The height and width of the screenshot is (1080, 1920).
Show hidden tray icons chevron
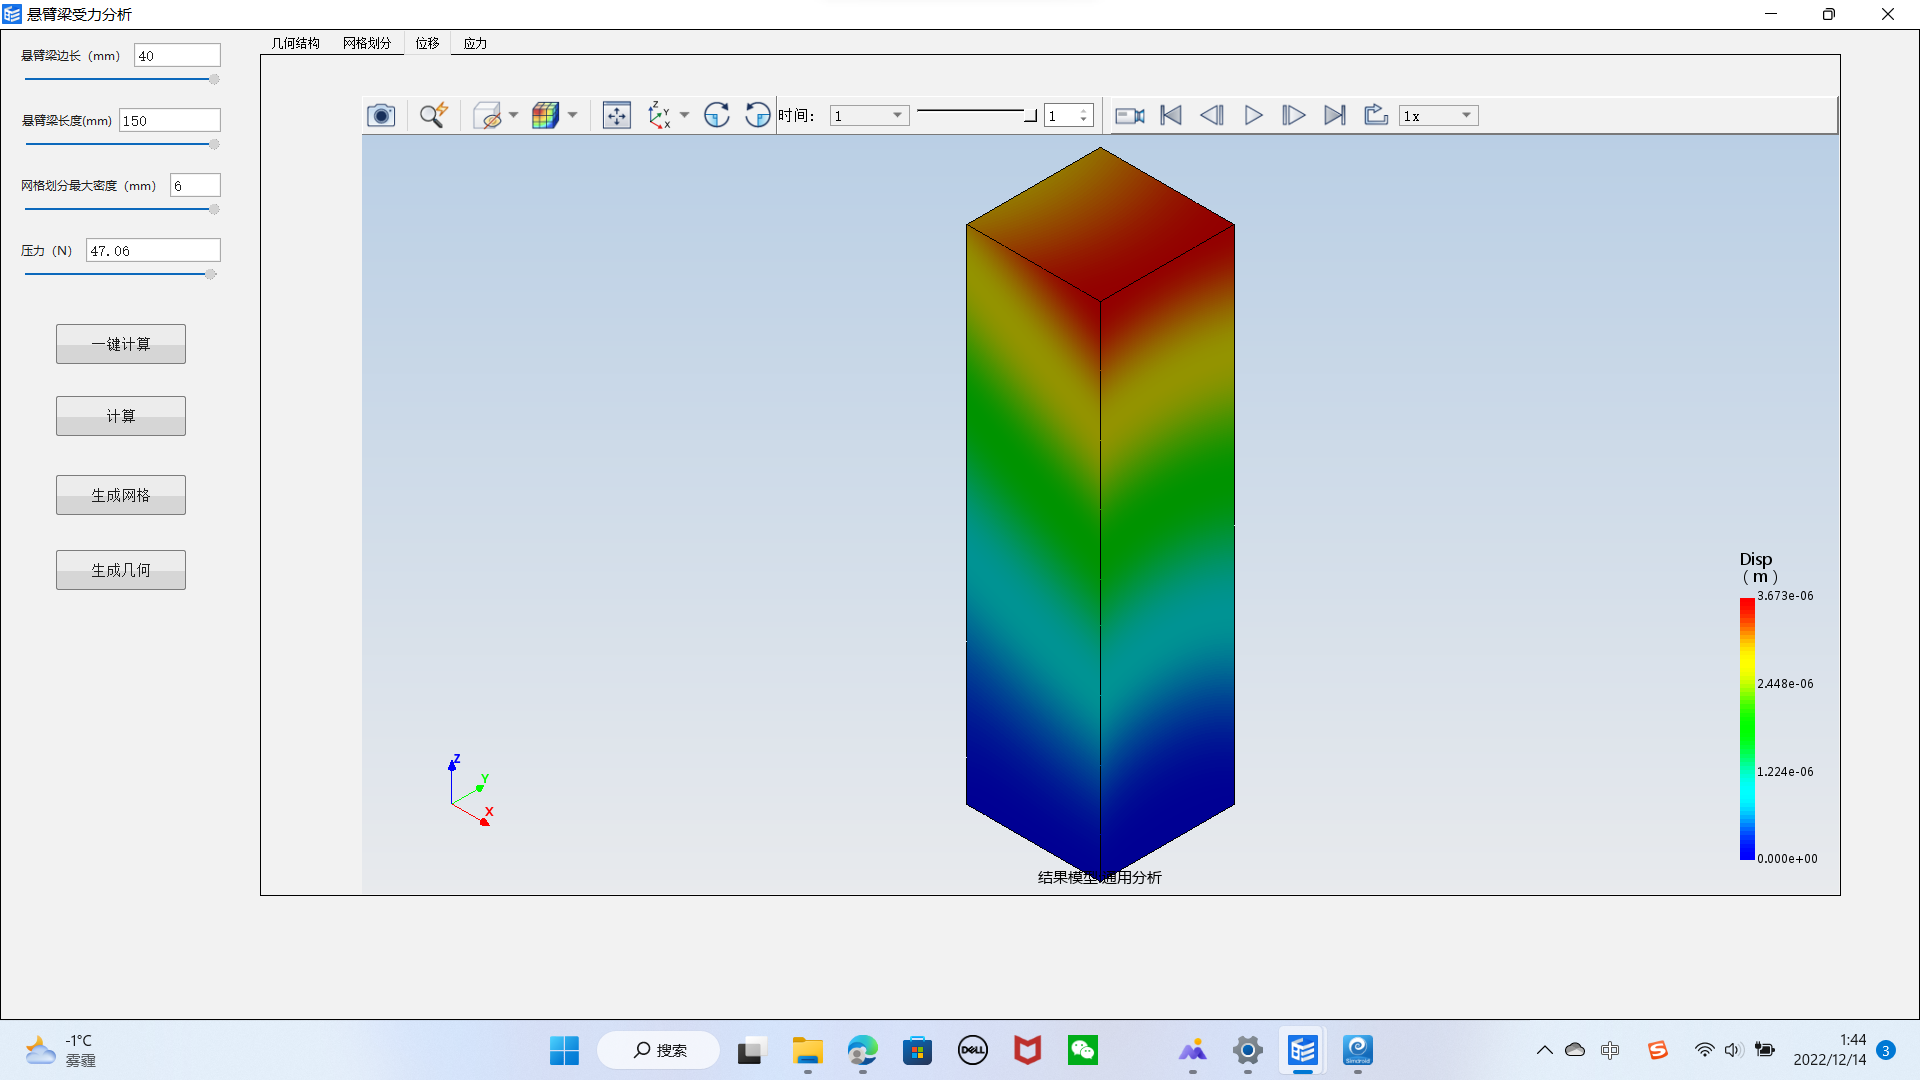[1544, 1051]
